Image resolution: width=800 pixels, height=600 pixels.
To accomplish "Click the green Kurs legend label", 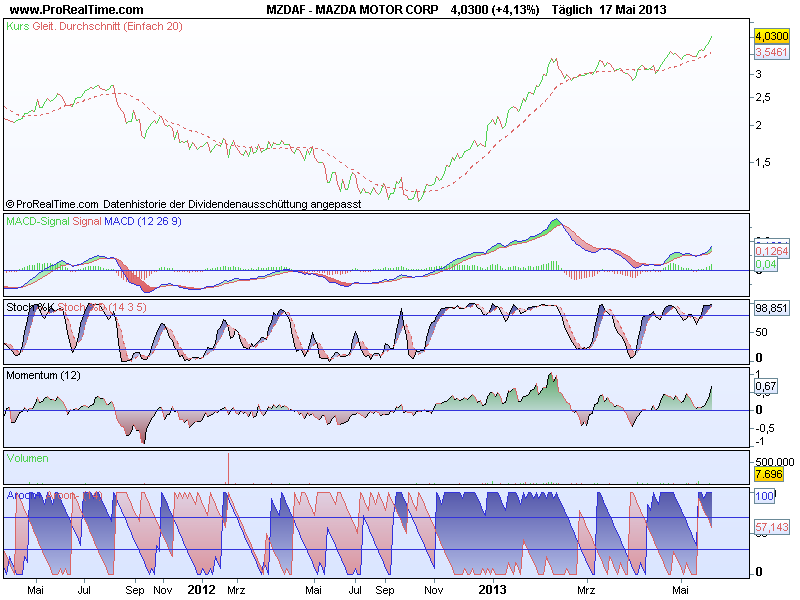I will click(18, 26).
